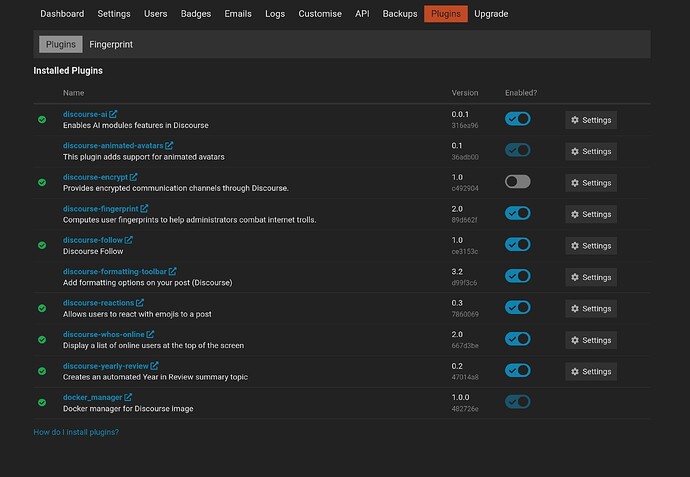Click the 'Installed Plugins' heading
This screenshot has height=477, width=690.
68,70
